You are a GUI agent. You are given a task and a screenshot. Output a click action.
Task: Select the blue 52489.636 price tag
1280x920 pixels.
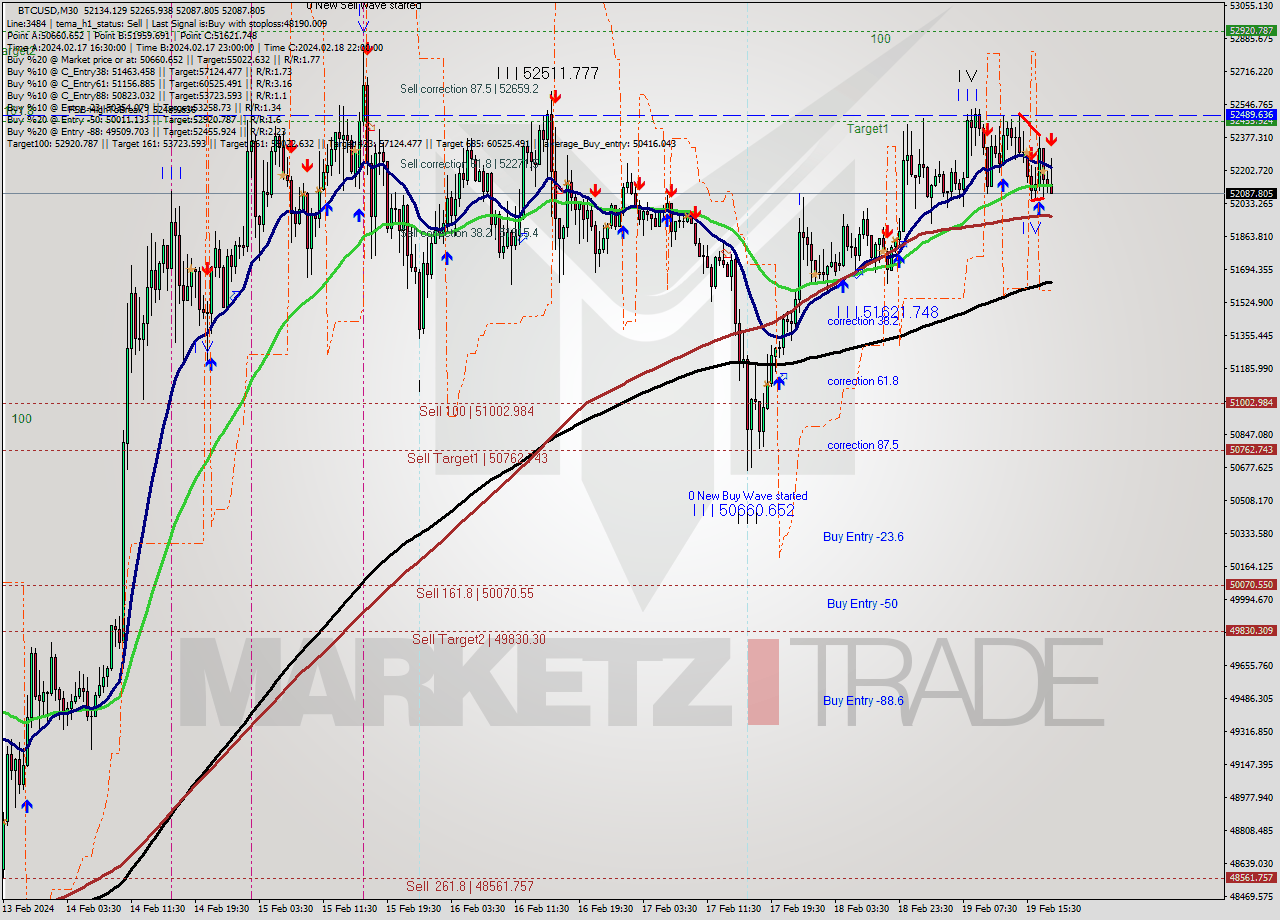click(1251, 115)
